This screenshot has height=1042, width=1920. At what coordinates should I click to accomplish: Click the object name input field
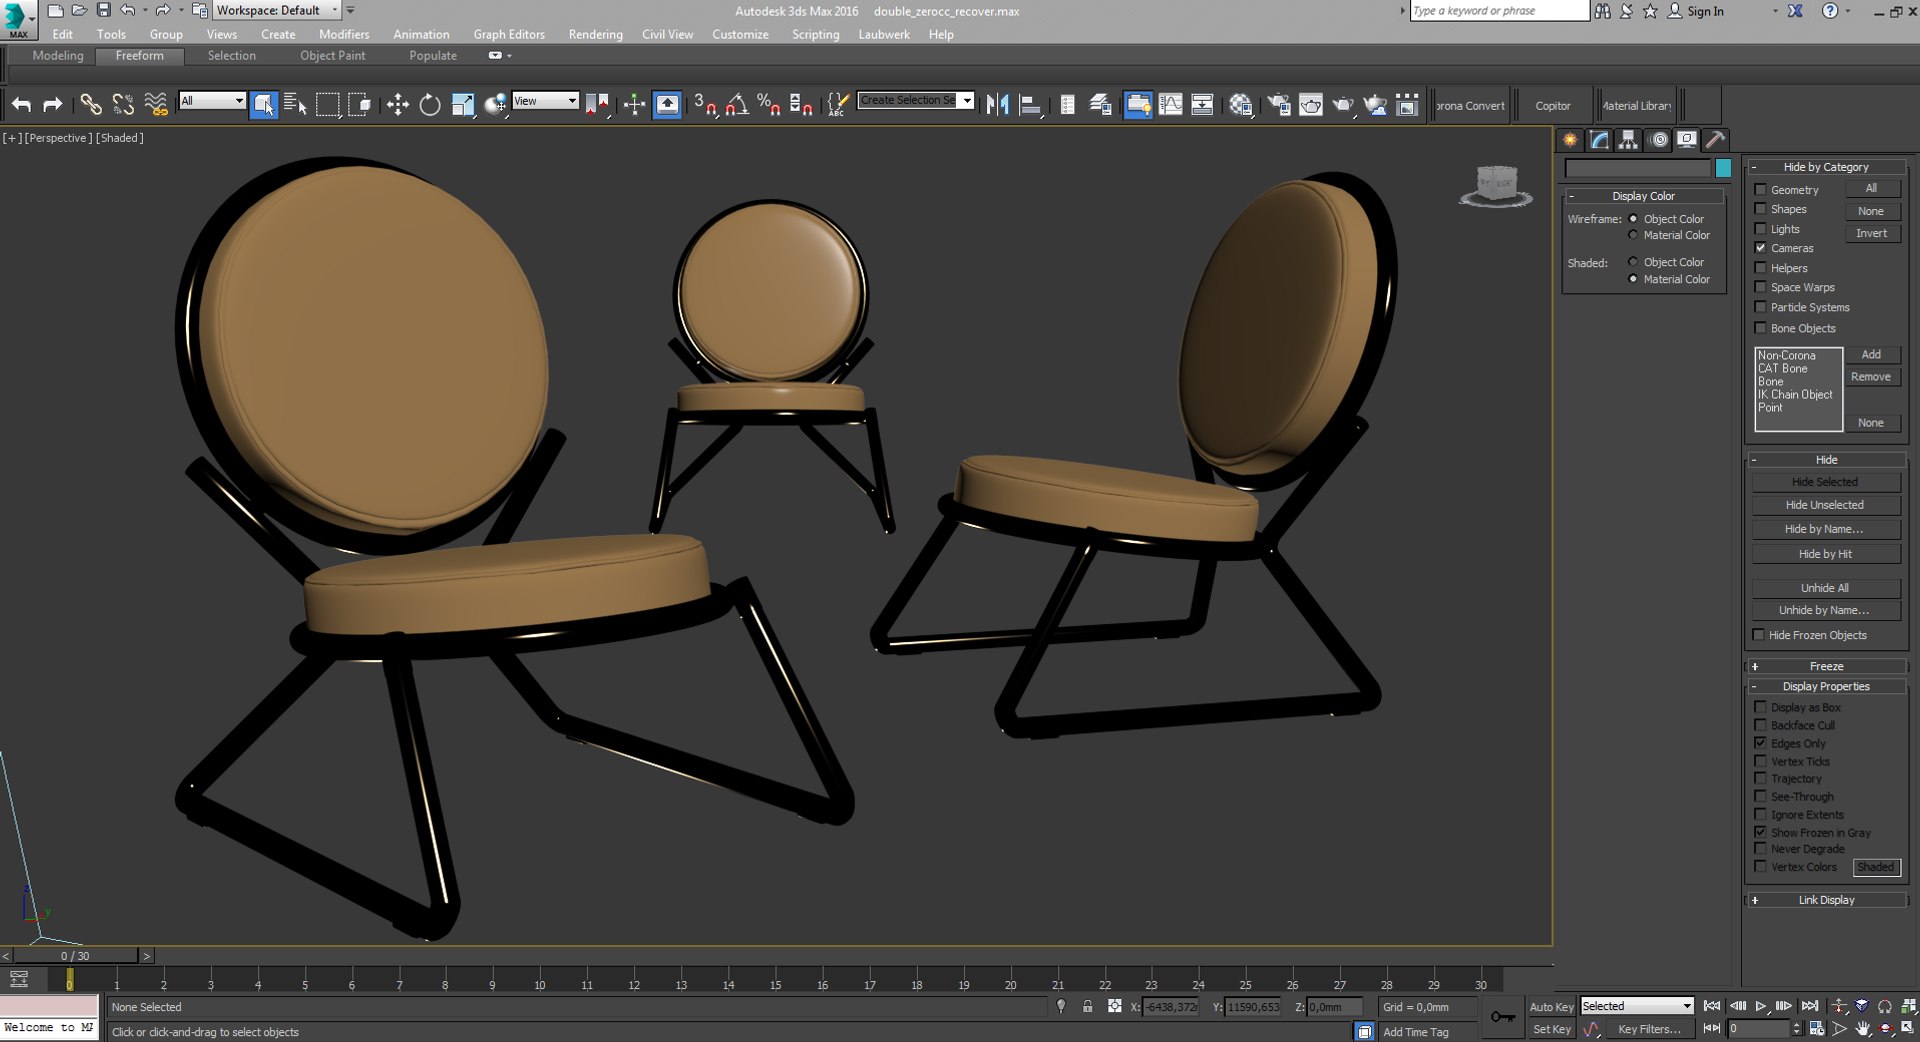(1638, 168)
